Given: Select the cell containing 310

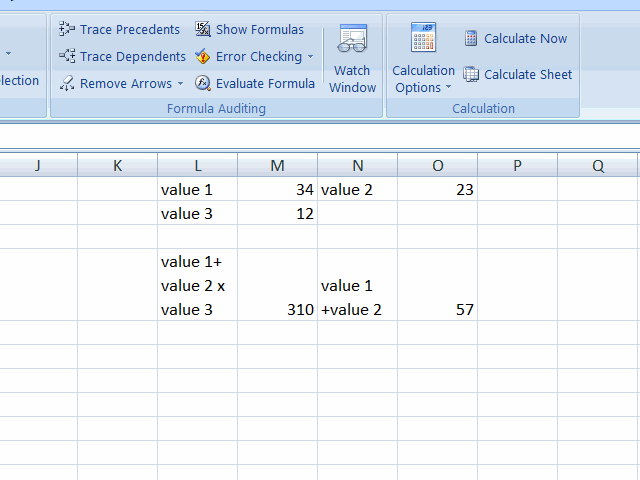Looking at the screenshot, I should (278, 285).
